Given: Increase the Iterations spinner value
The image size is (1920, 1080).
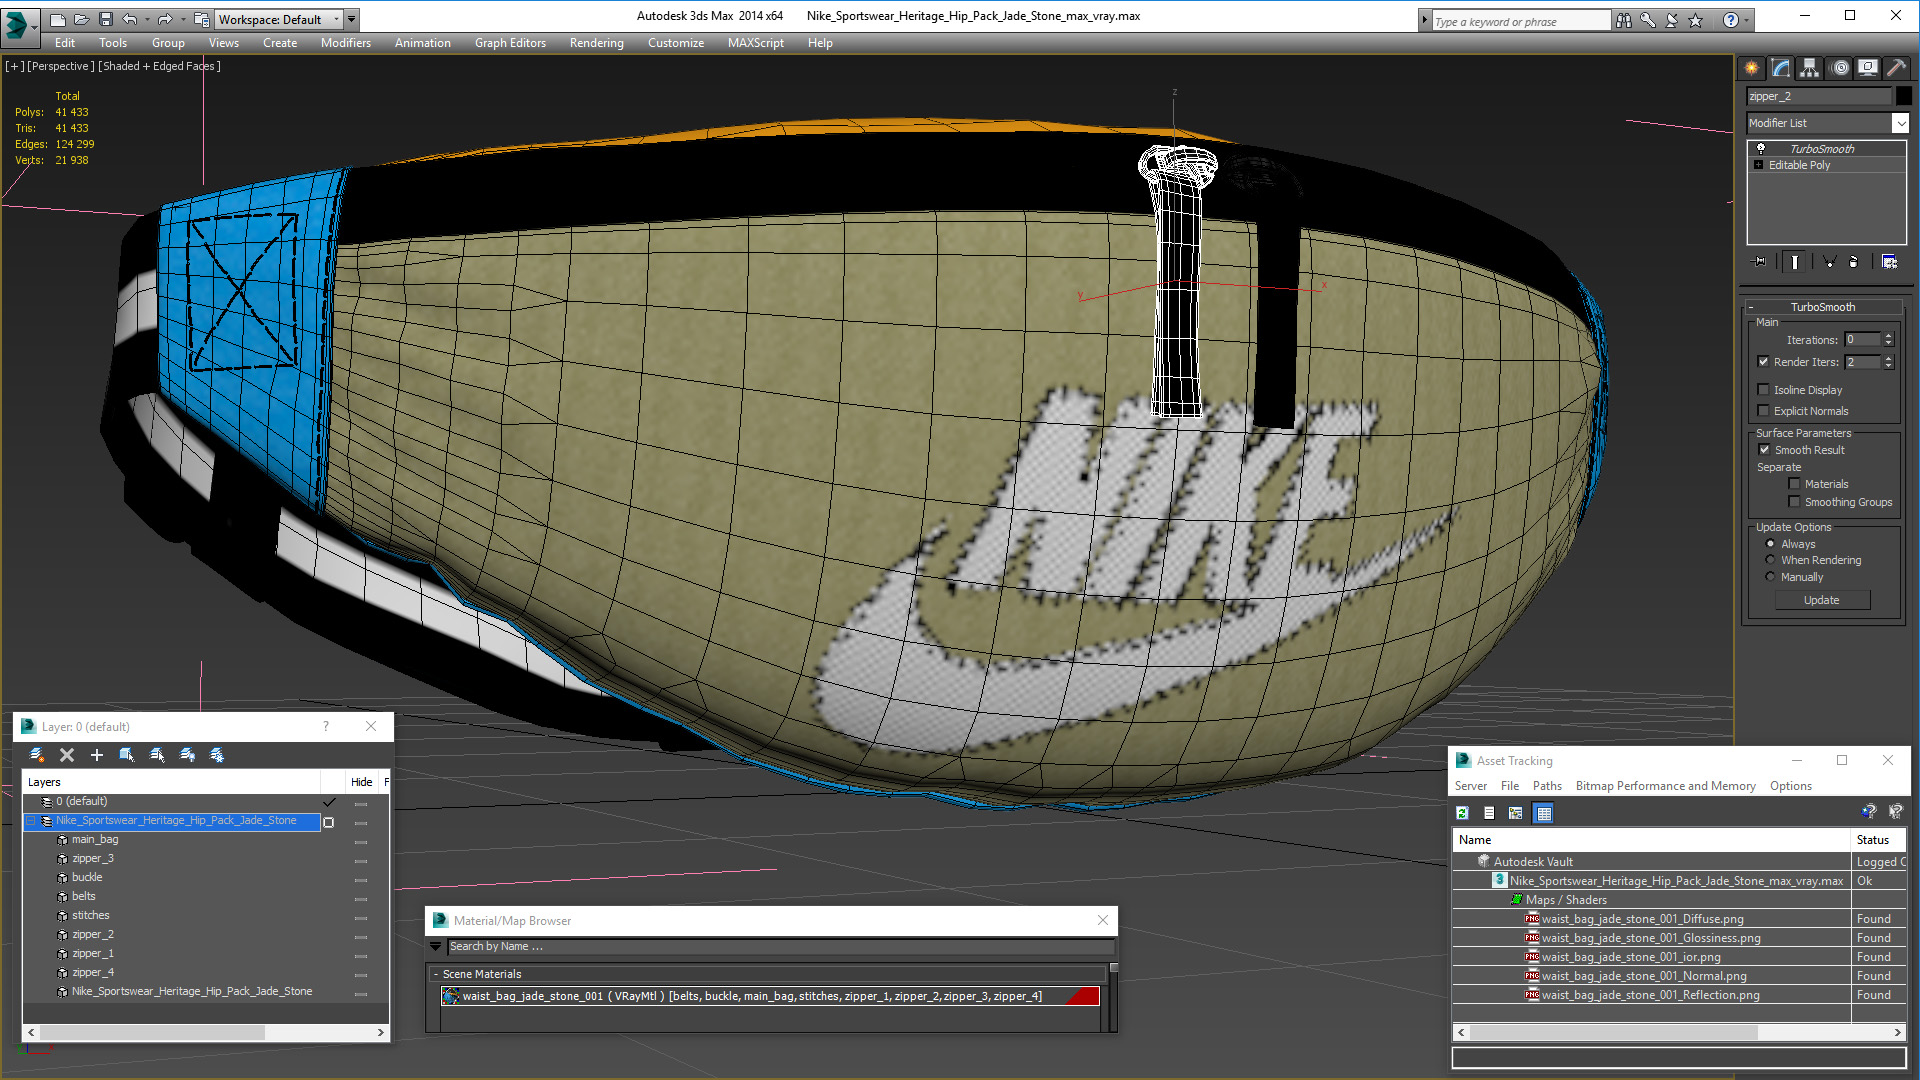Looking at the screenshot, I should pos(1888,336).
